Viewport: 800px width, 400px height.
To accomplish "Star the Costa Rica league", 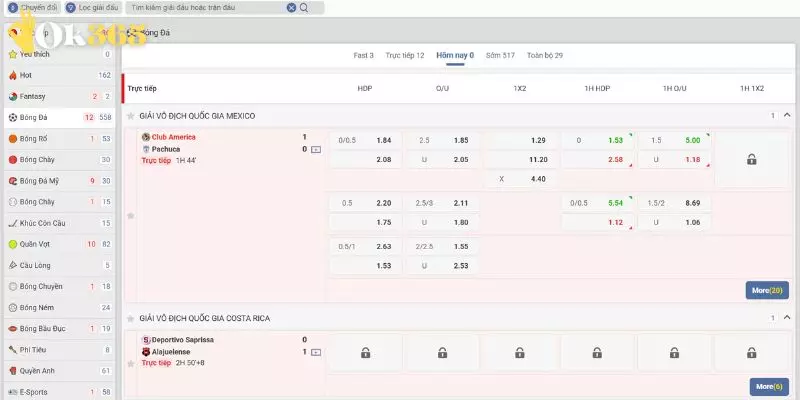I will pyautogui.click(x=130, y=318).
